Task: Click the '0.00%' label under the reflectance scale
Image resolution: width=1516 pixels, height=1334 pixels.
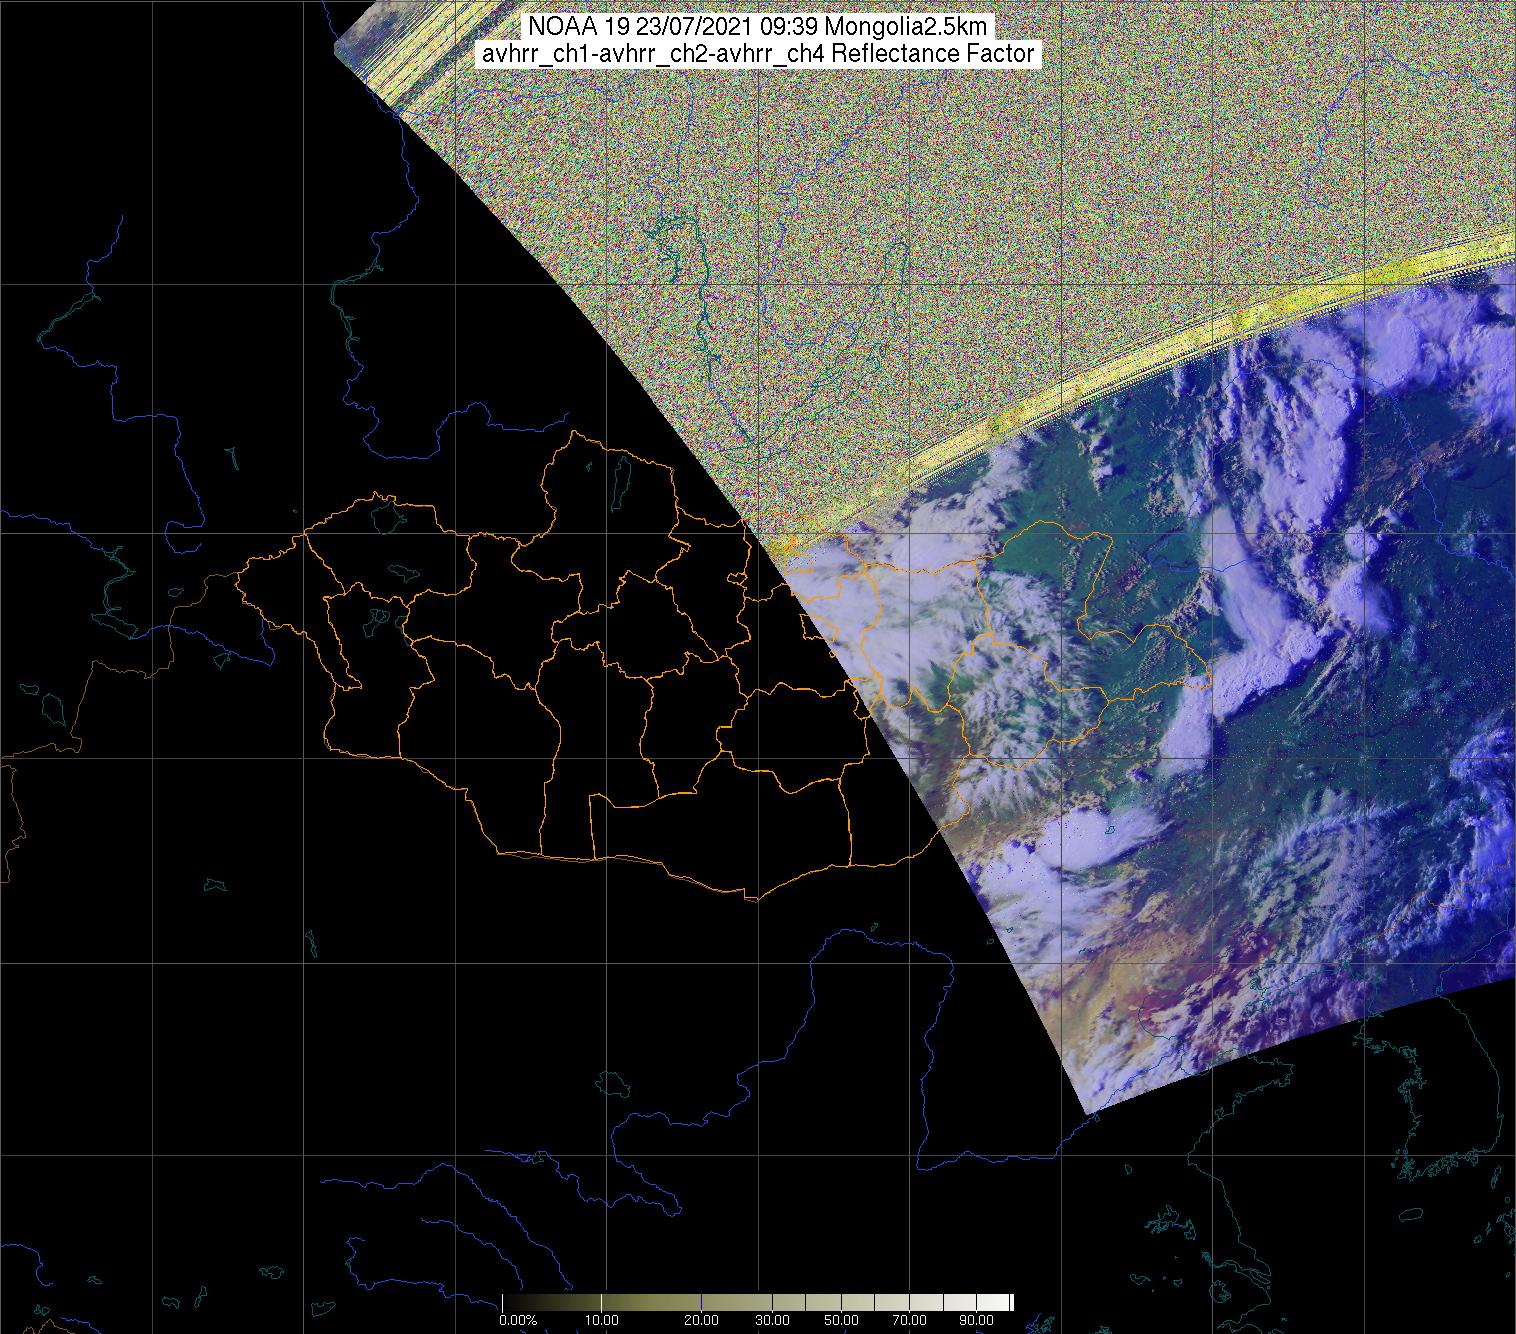Action: [x=518, y=1320]
